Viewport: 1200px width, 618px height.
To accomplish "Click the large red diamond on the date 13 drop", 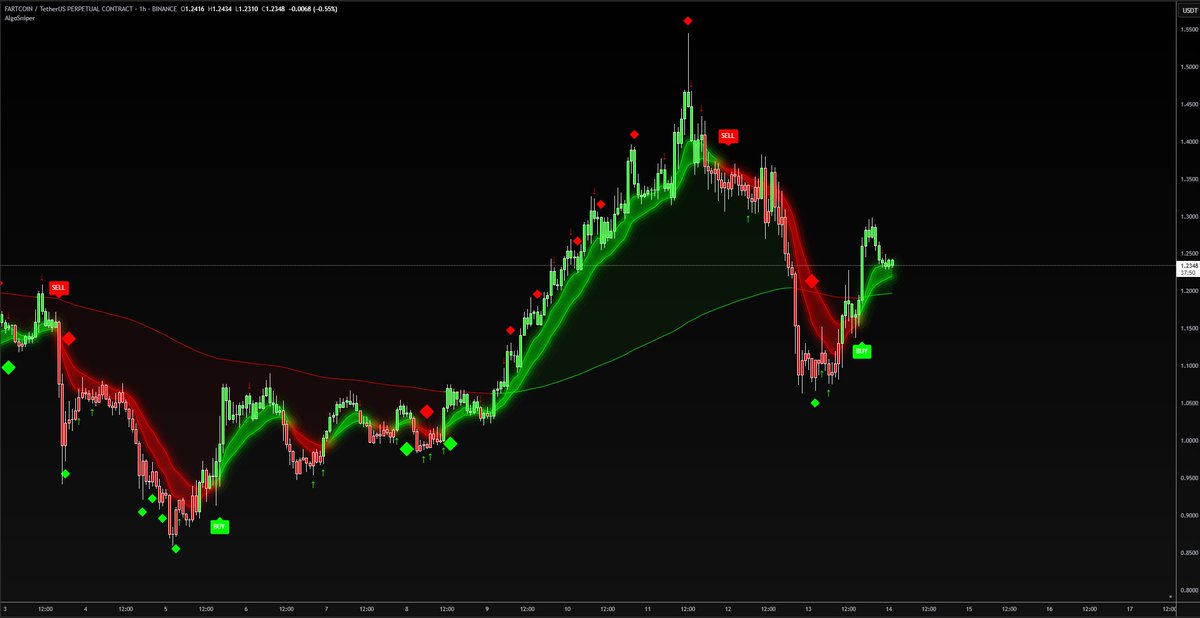I will [x=812, y=282].
